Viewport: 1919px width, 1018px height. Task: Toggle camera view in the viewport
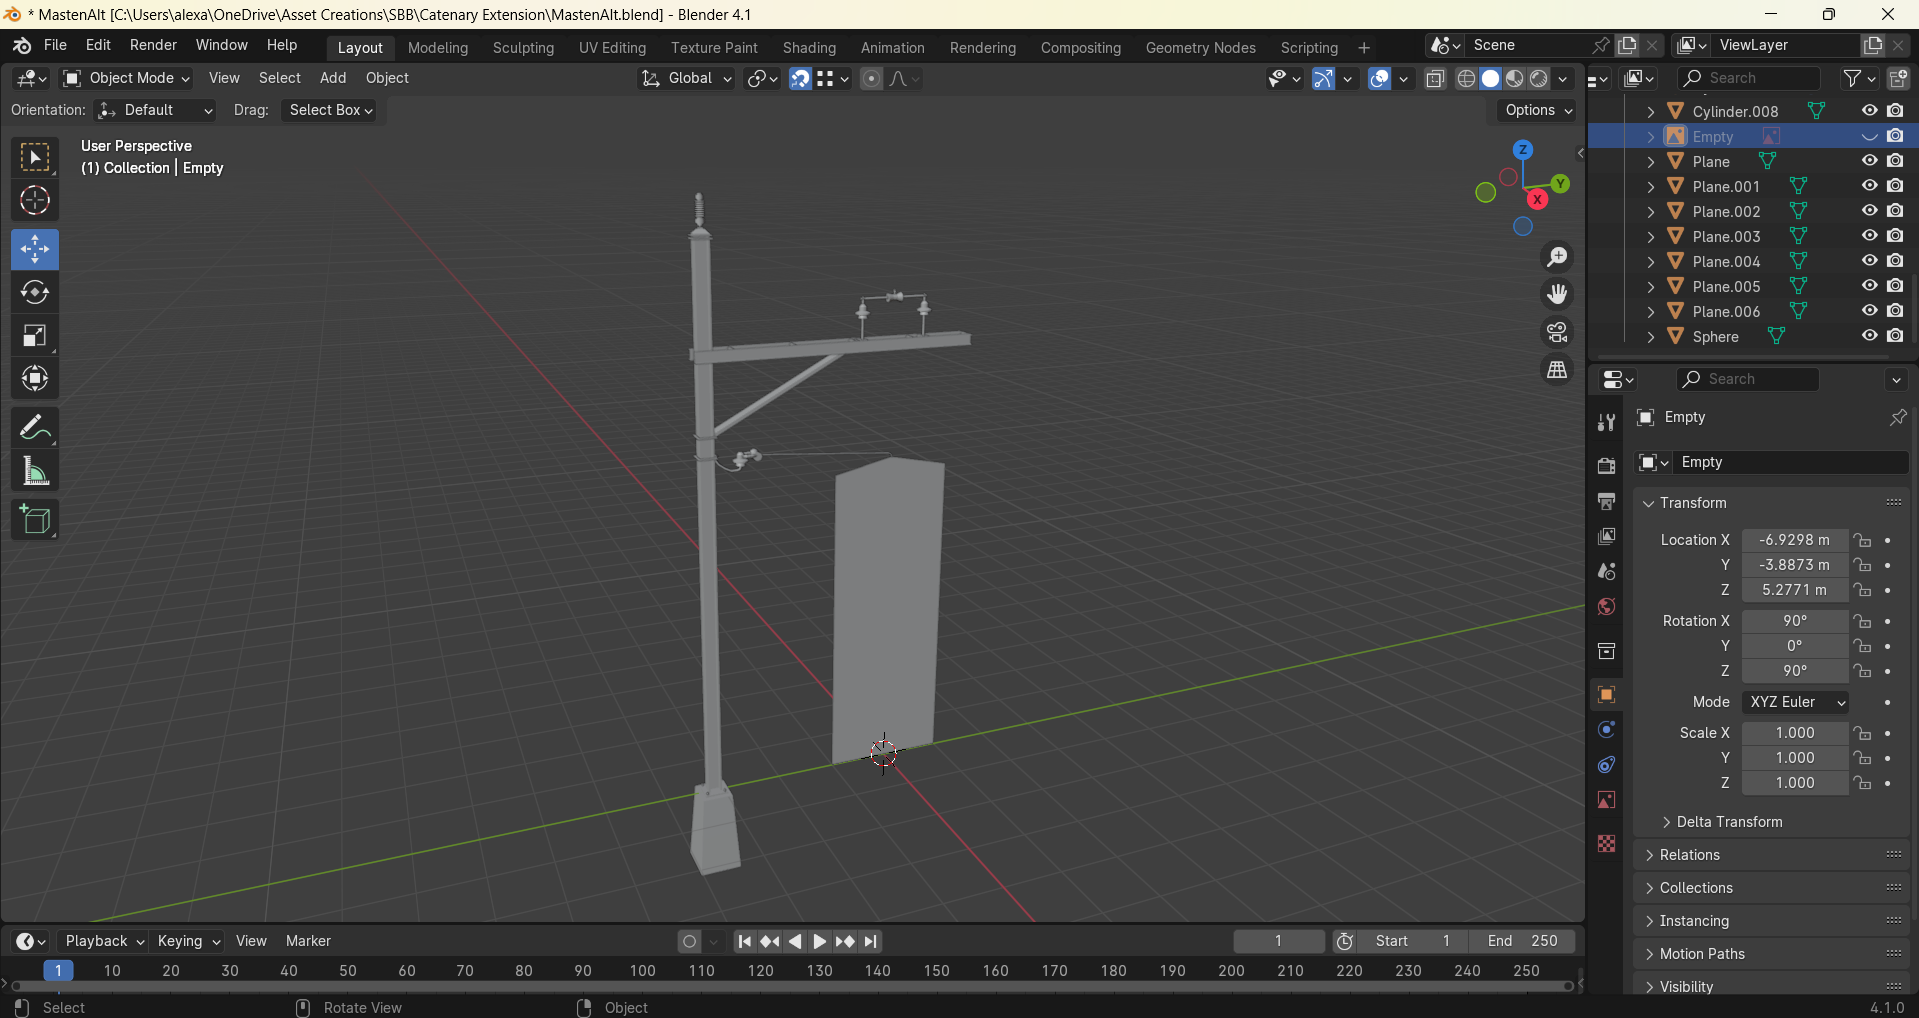point(1557,332)
